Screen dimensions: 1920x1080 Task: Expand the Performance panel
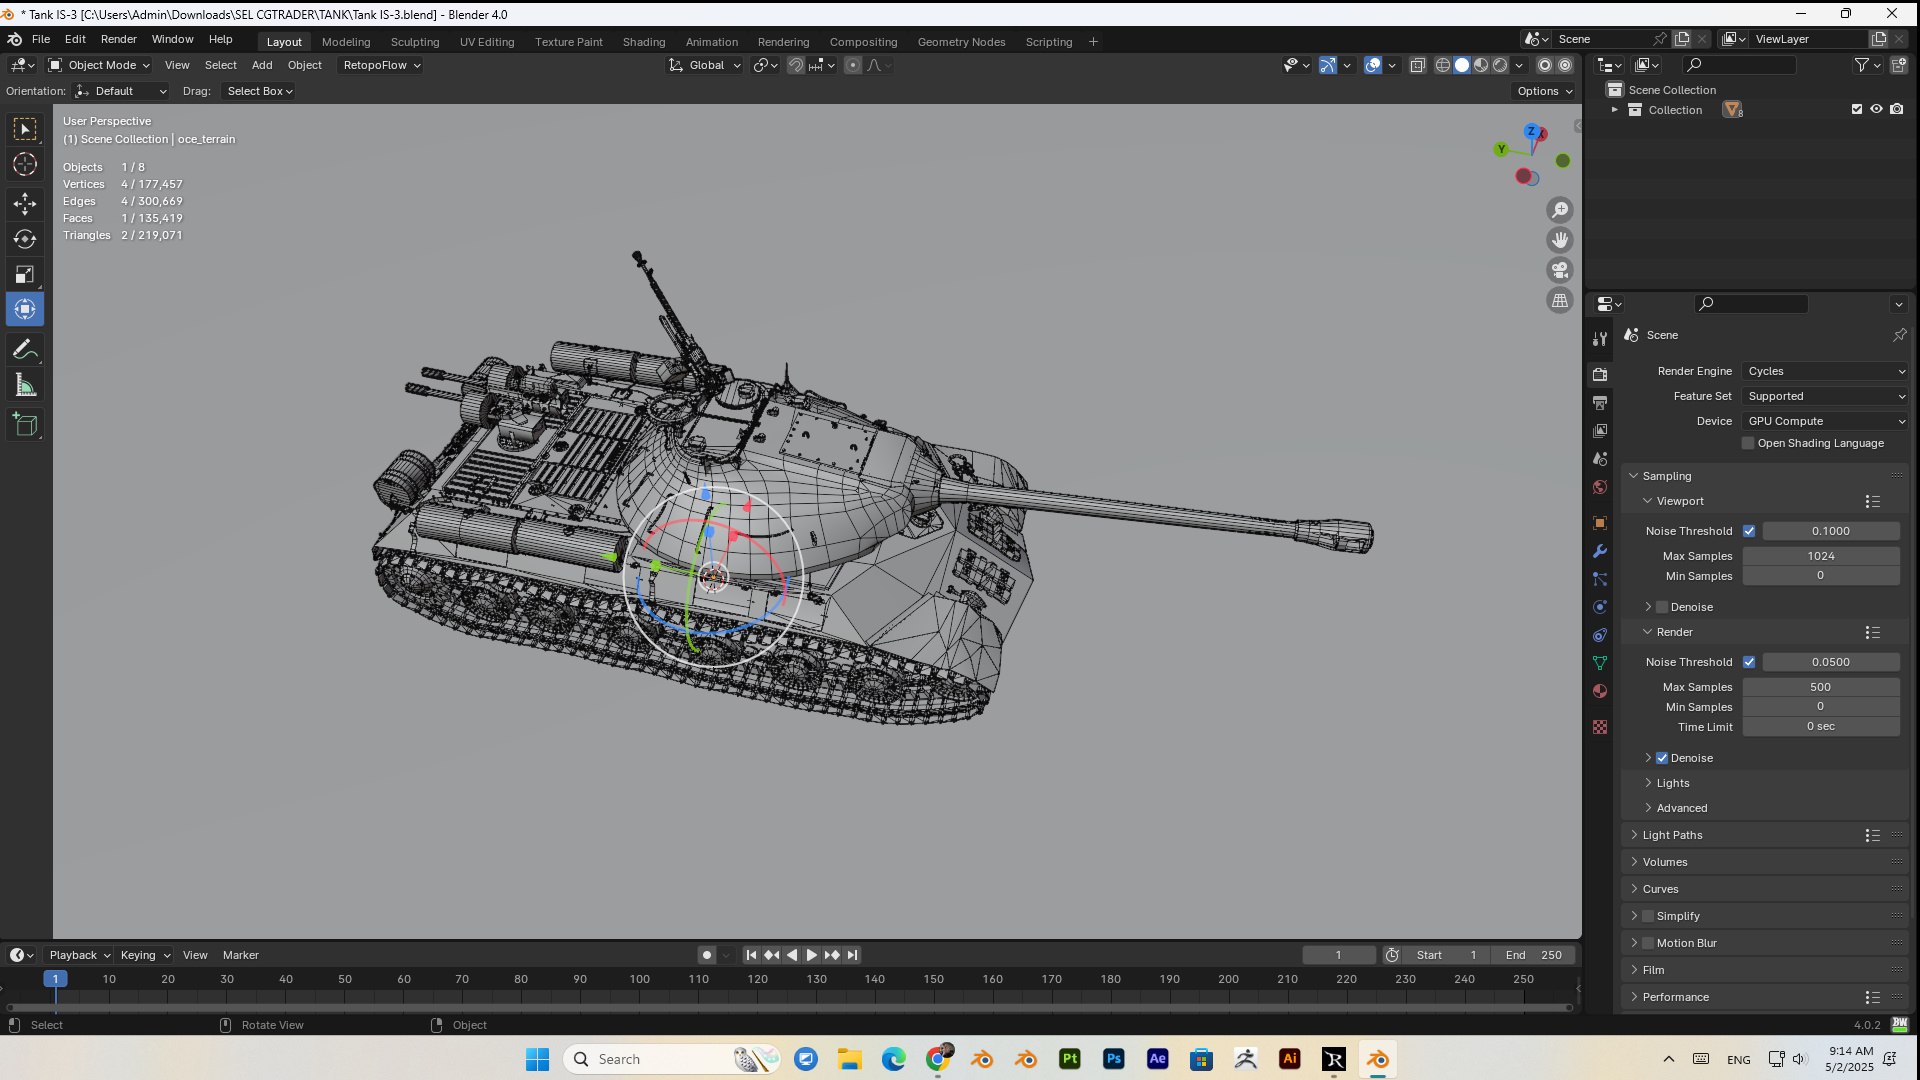[1675, 997]
